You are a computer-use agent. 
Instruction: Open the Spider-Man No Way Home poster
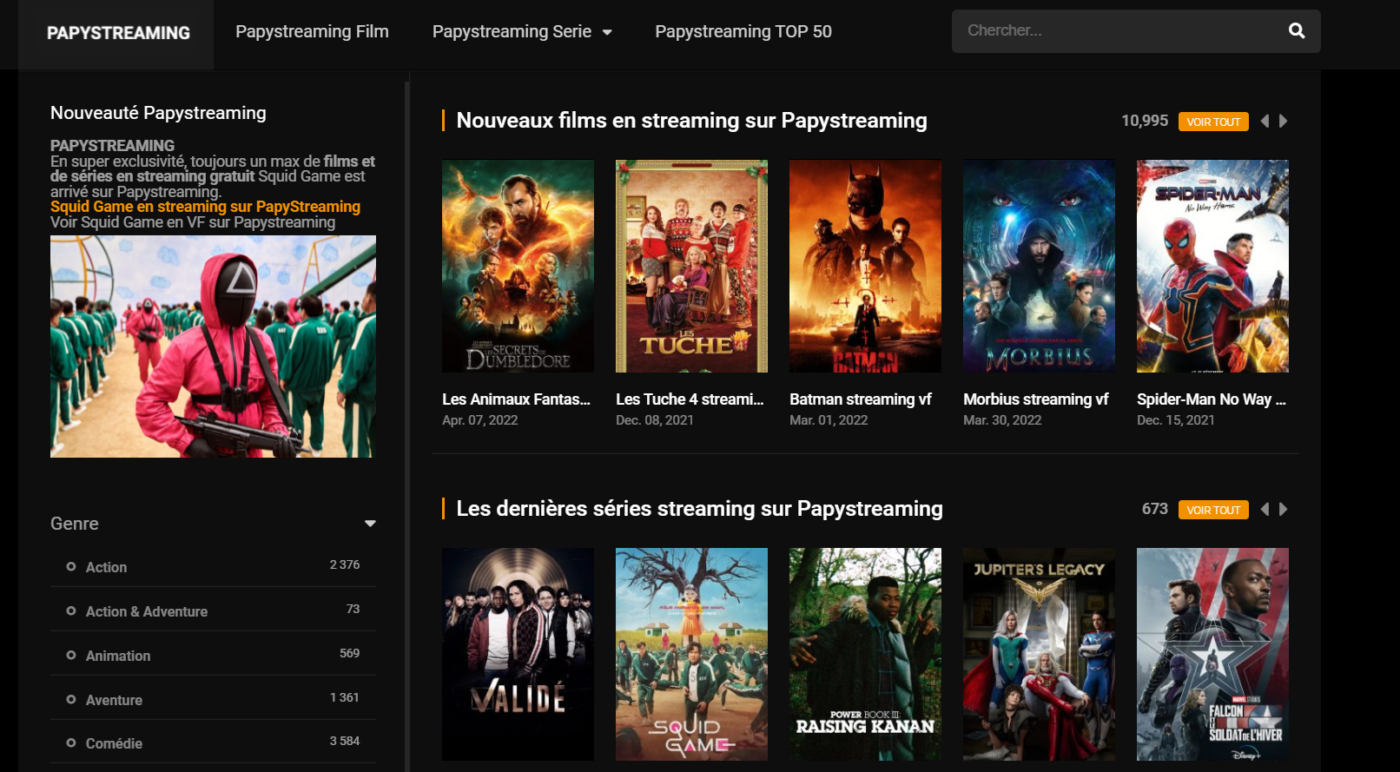click(x=1213, y=266)
